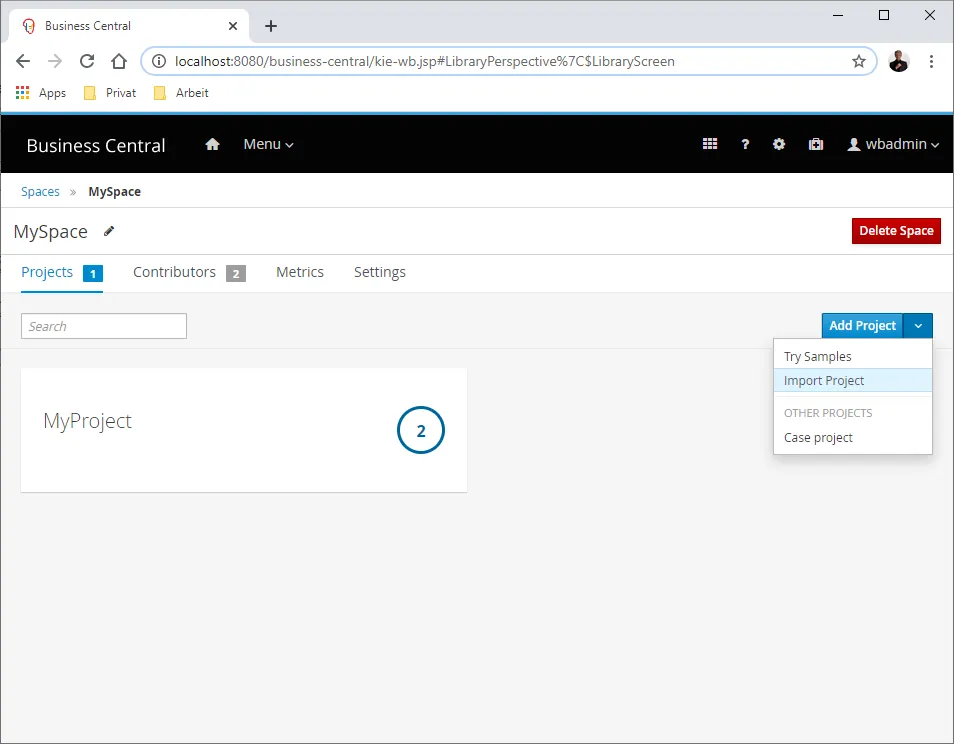Open the apps grid icon in header
This screenshot has height=744, width=954.
[709, 144]
